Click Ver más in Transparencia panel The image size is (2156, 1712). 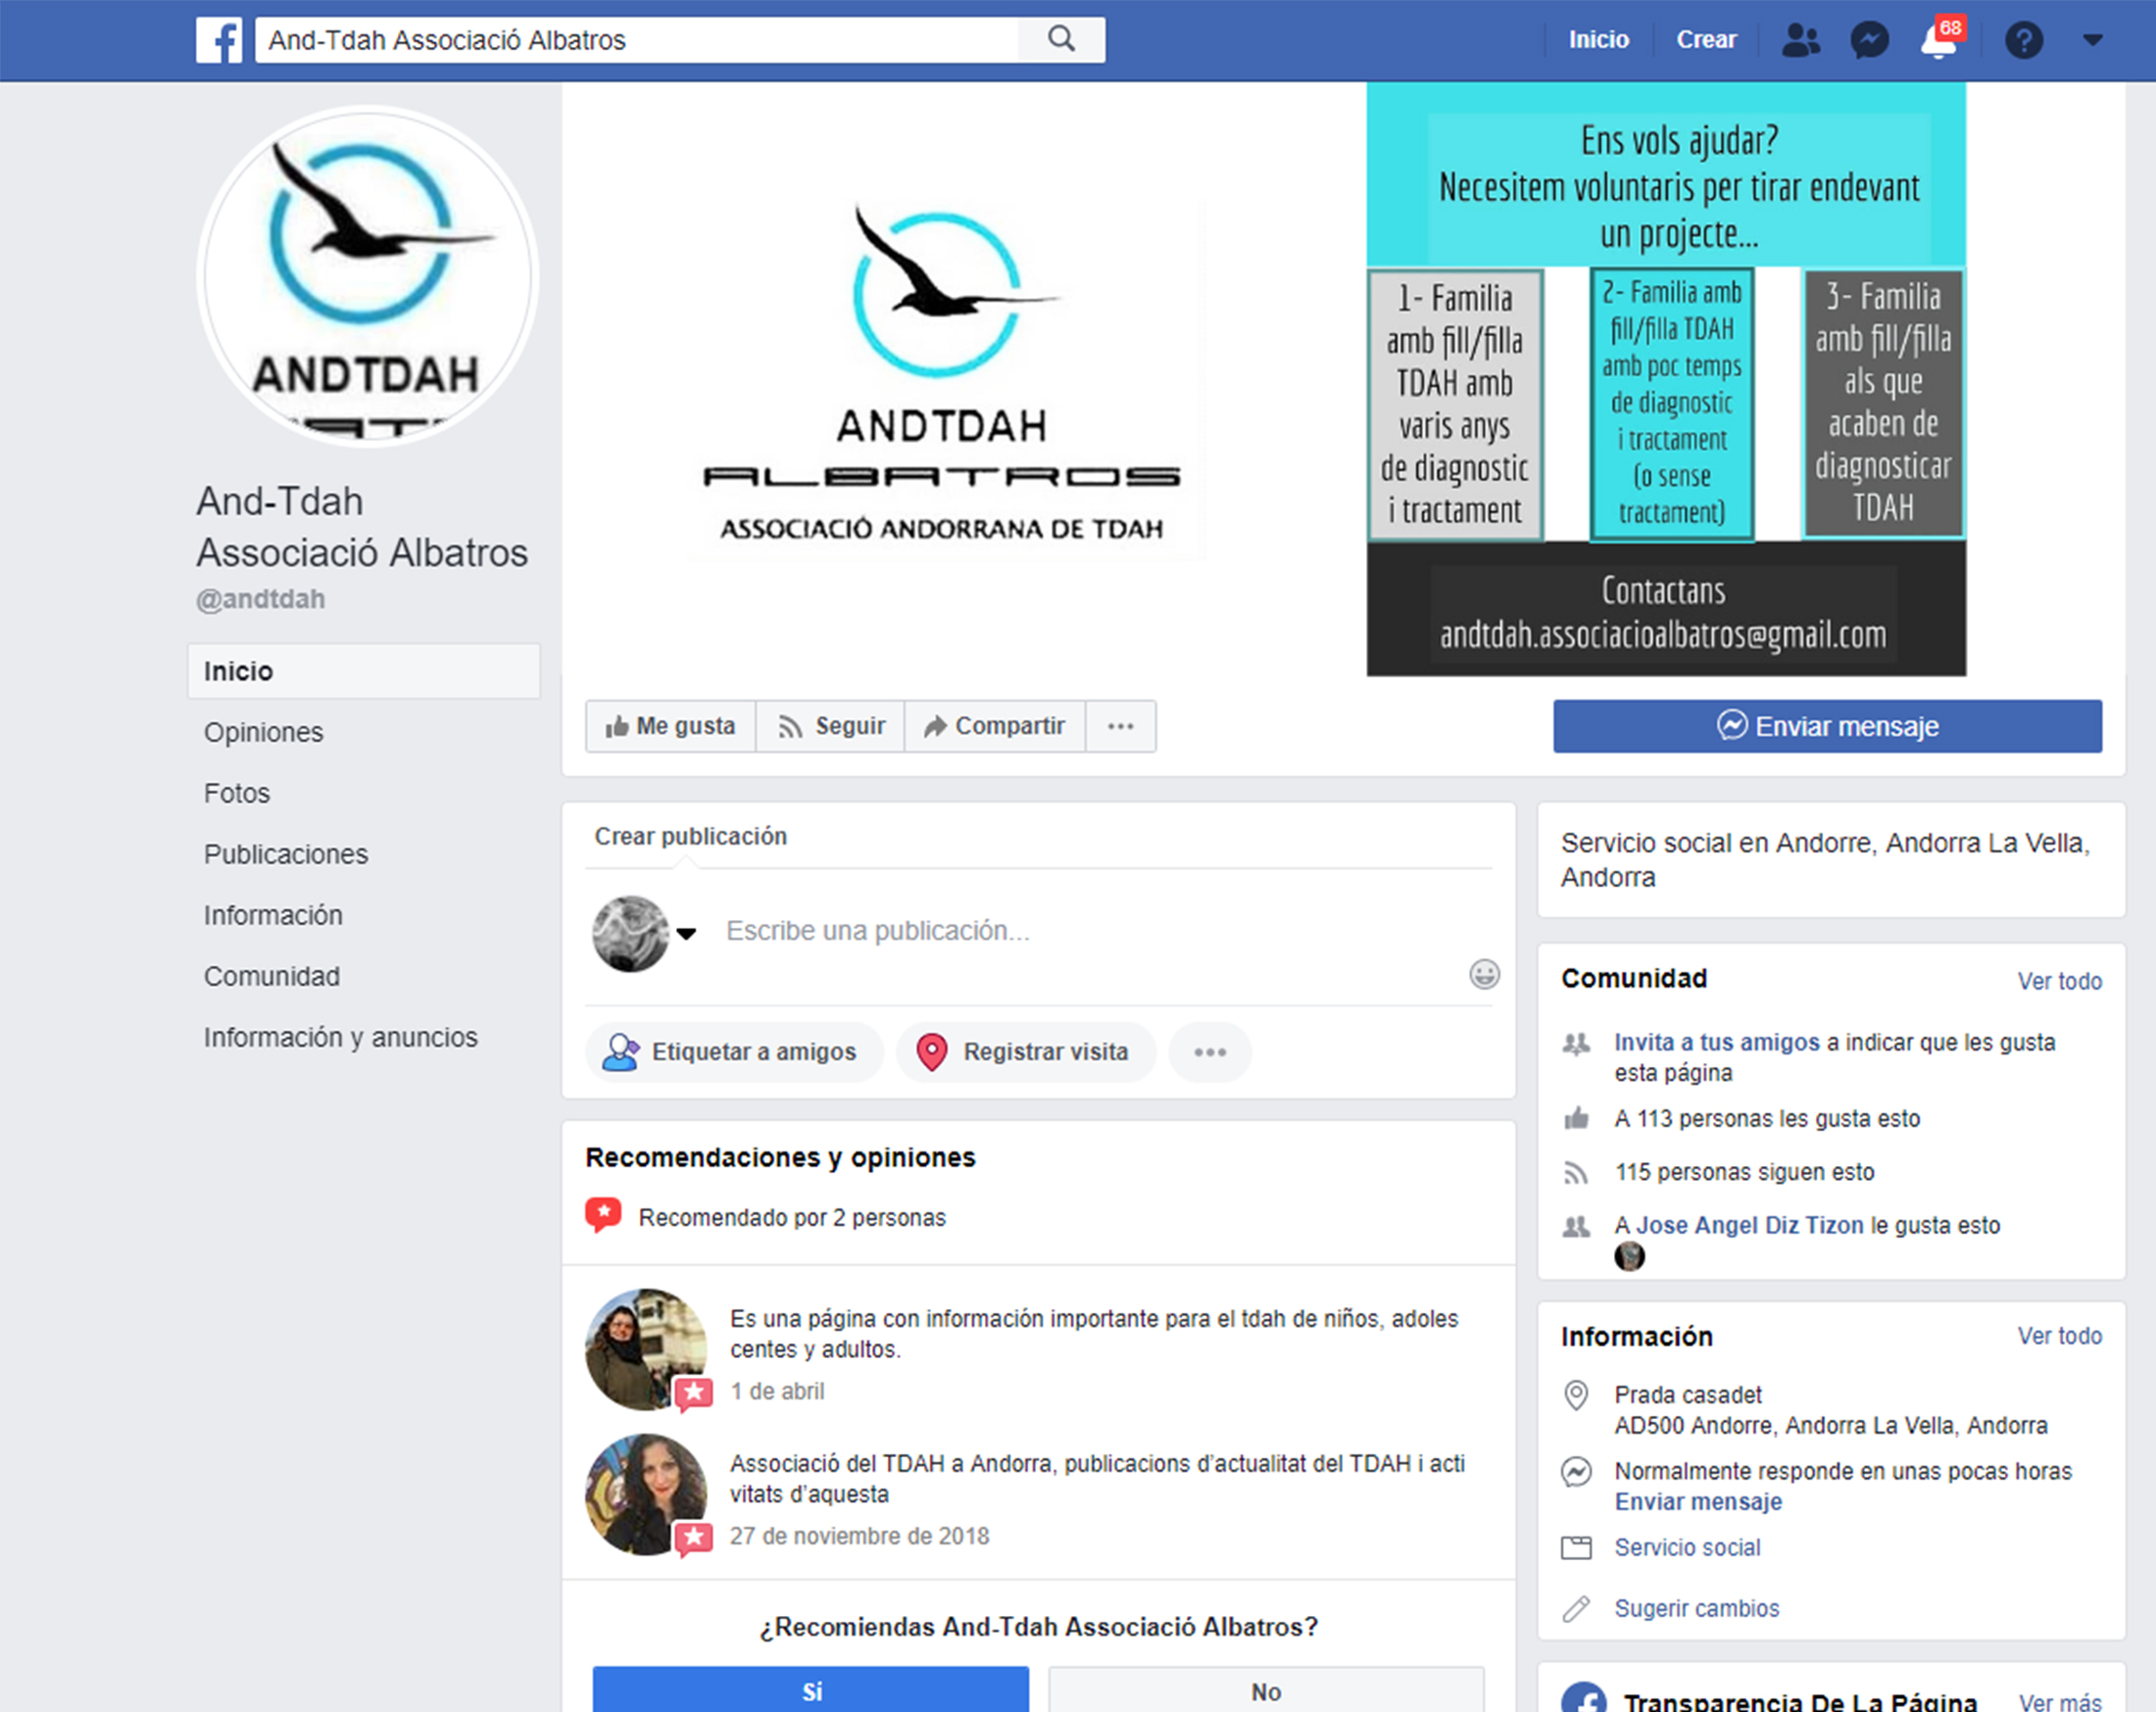(2060, 1702)
